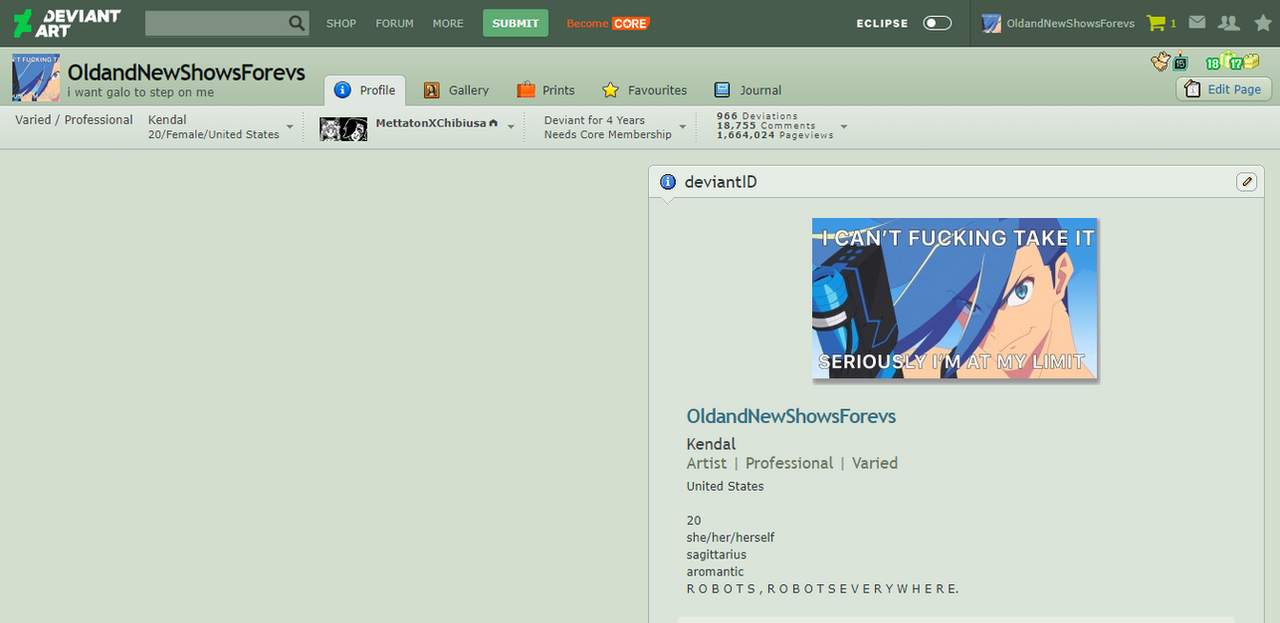Click the Edit Page button
Screen dimensions: 1280x623
[x=1224, y=89]
